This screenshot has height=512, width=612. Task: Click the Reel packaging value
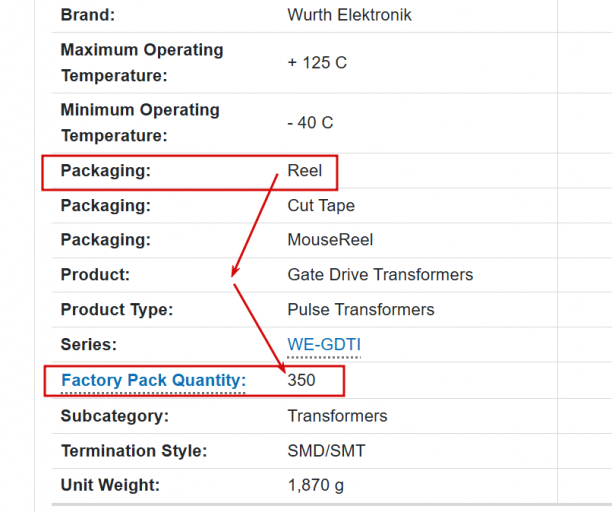point(305,171)
